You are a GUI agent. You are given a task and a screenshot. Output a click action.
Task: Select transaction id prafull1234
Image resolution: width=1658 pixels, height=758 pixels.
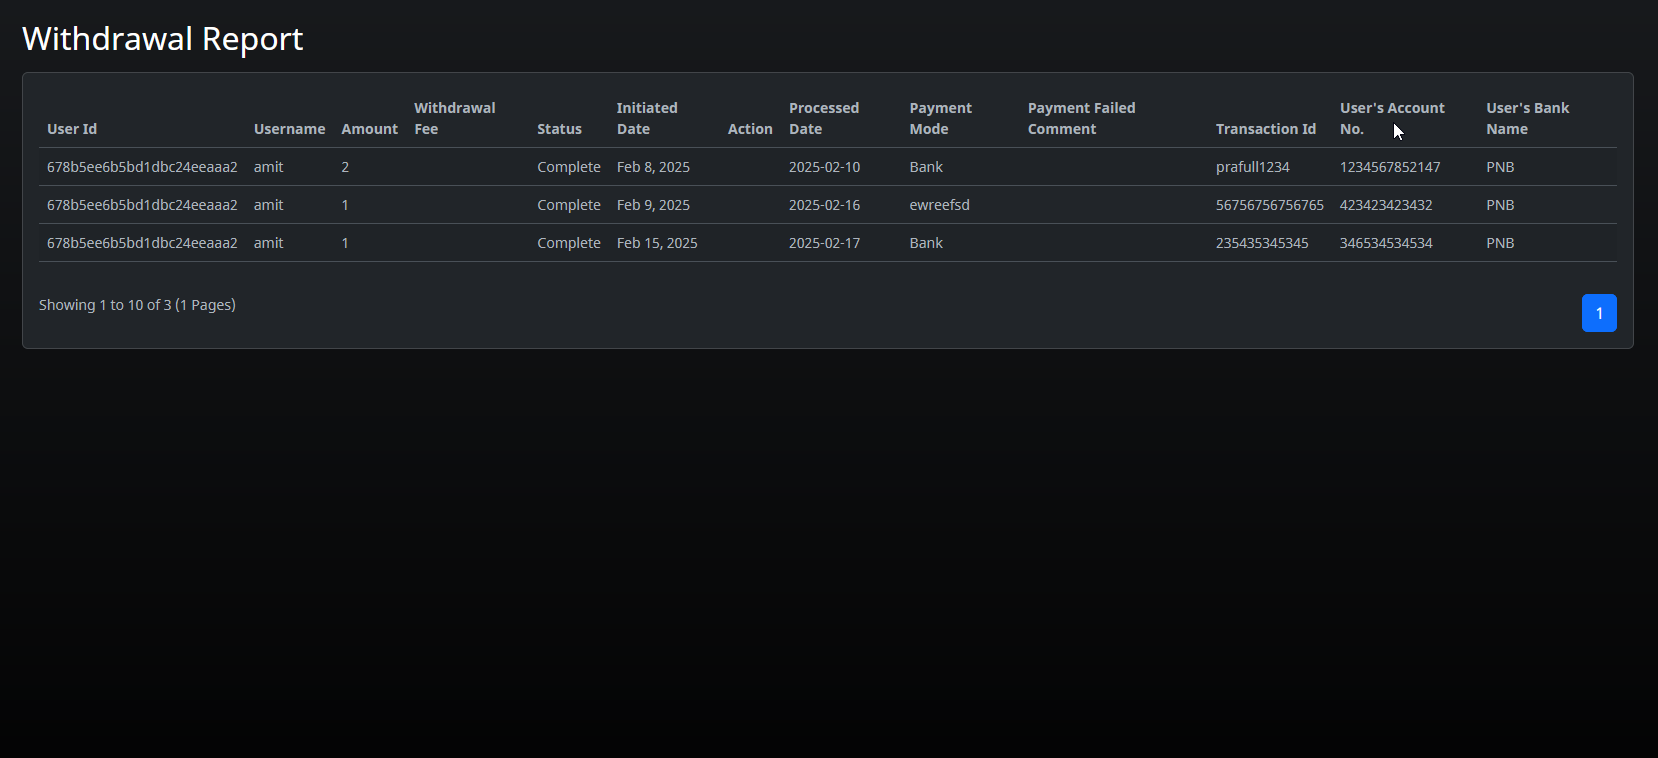point(1252,167)
